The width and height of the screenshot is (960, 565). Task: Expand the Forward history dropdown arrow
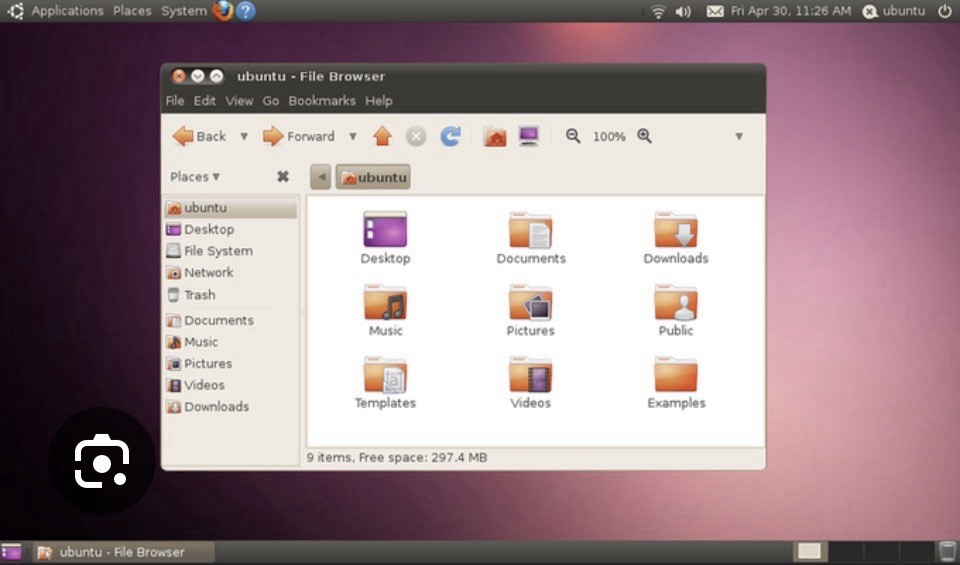pyautogui.click(x=353, y=136)
